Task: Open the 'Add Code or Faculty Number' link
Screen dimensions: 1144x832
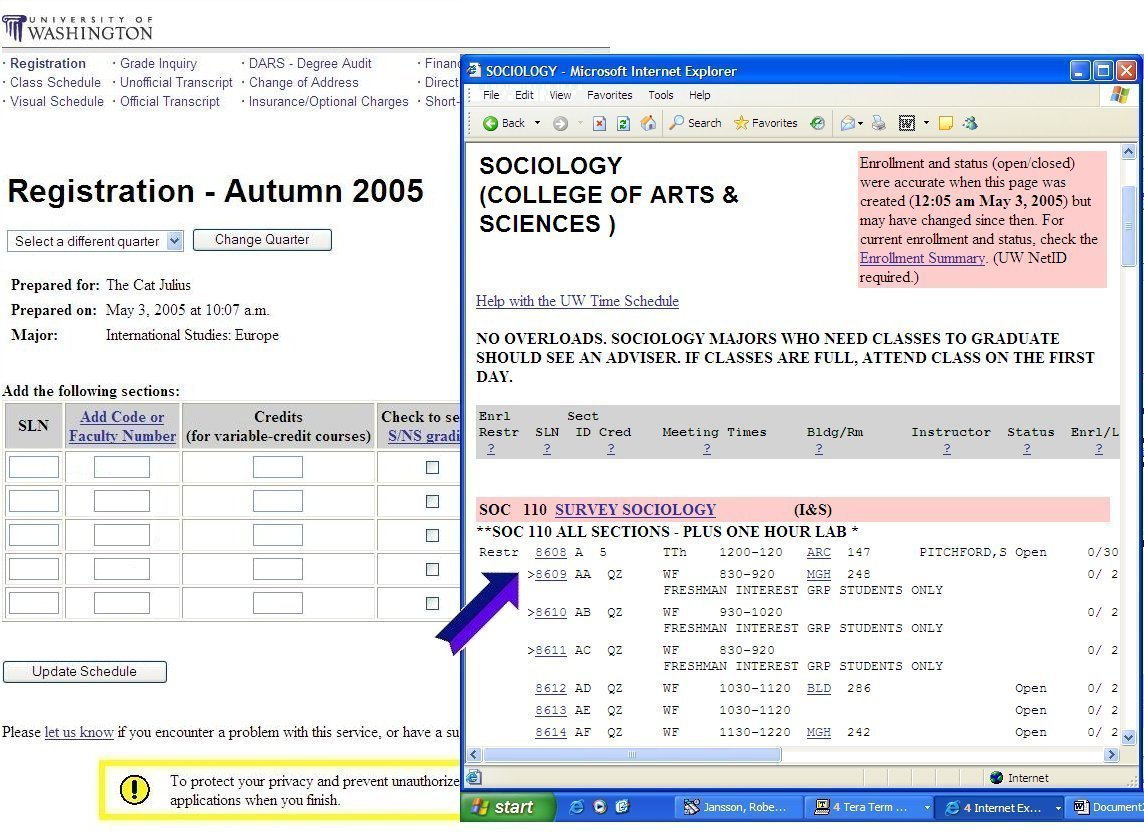Action: tap(122, 426)
